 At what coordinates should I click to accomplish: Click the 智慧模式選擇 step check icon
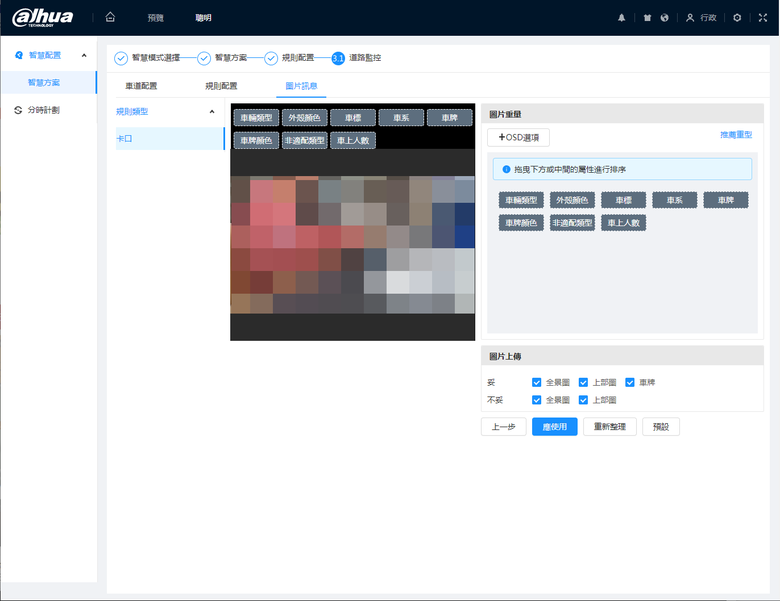pyautogui.click(x=121, y=58)
